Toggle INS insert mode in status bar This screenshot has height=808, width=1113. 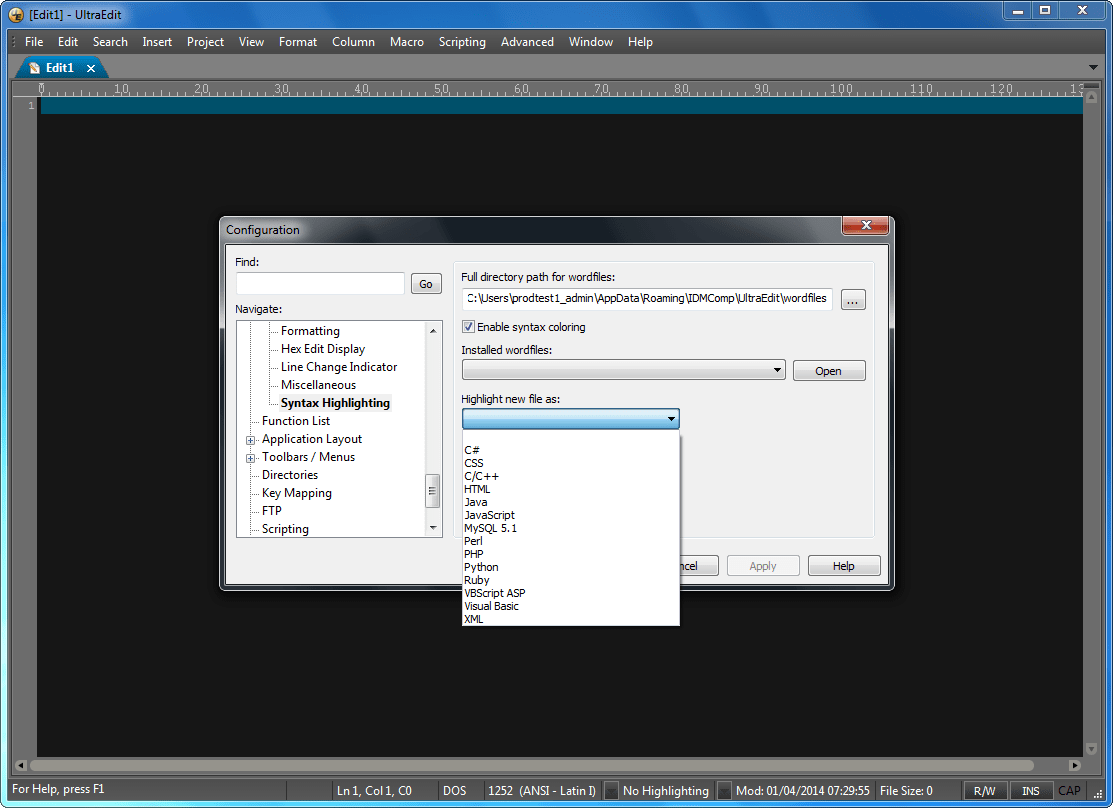pyautogui.click(x=1030, y=791)
